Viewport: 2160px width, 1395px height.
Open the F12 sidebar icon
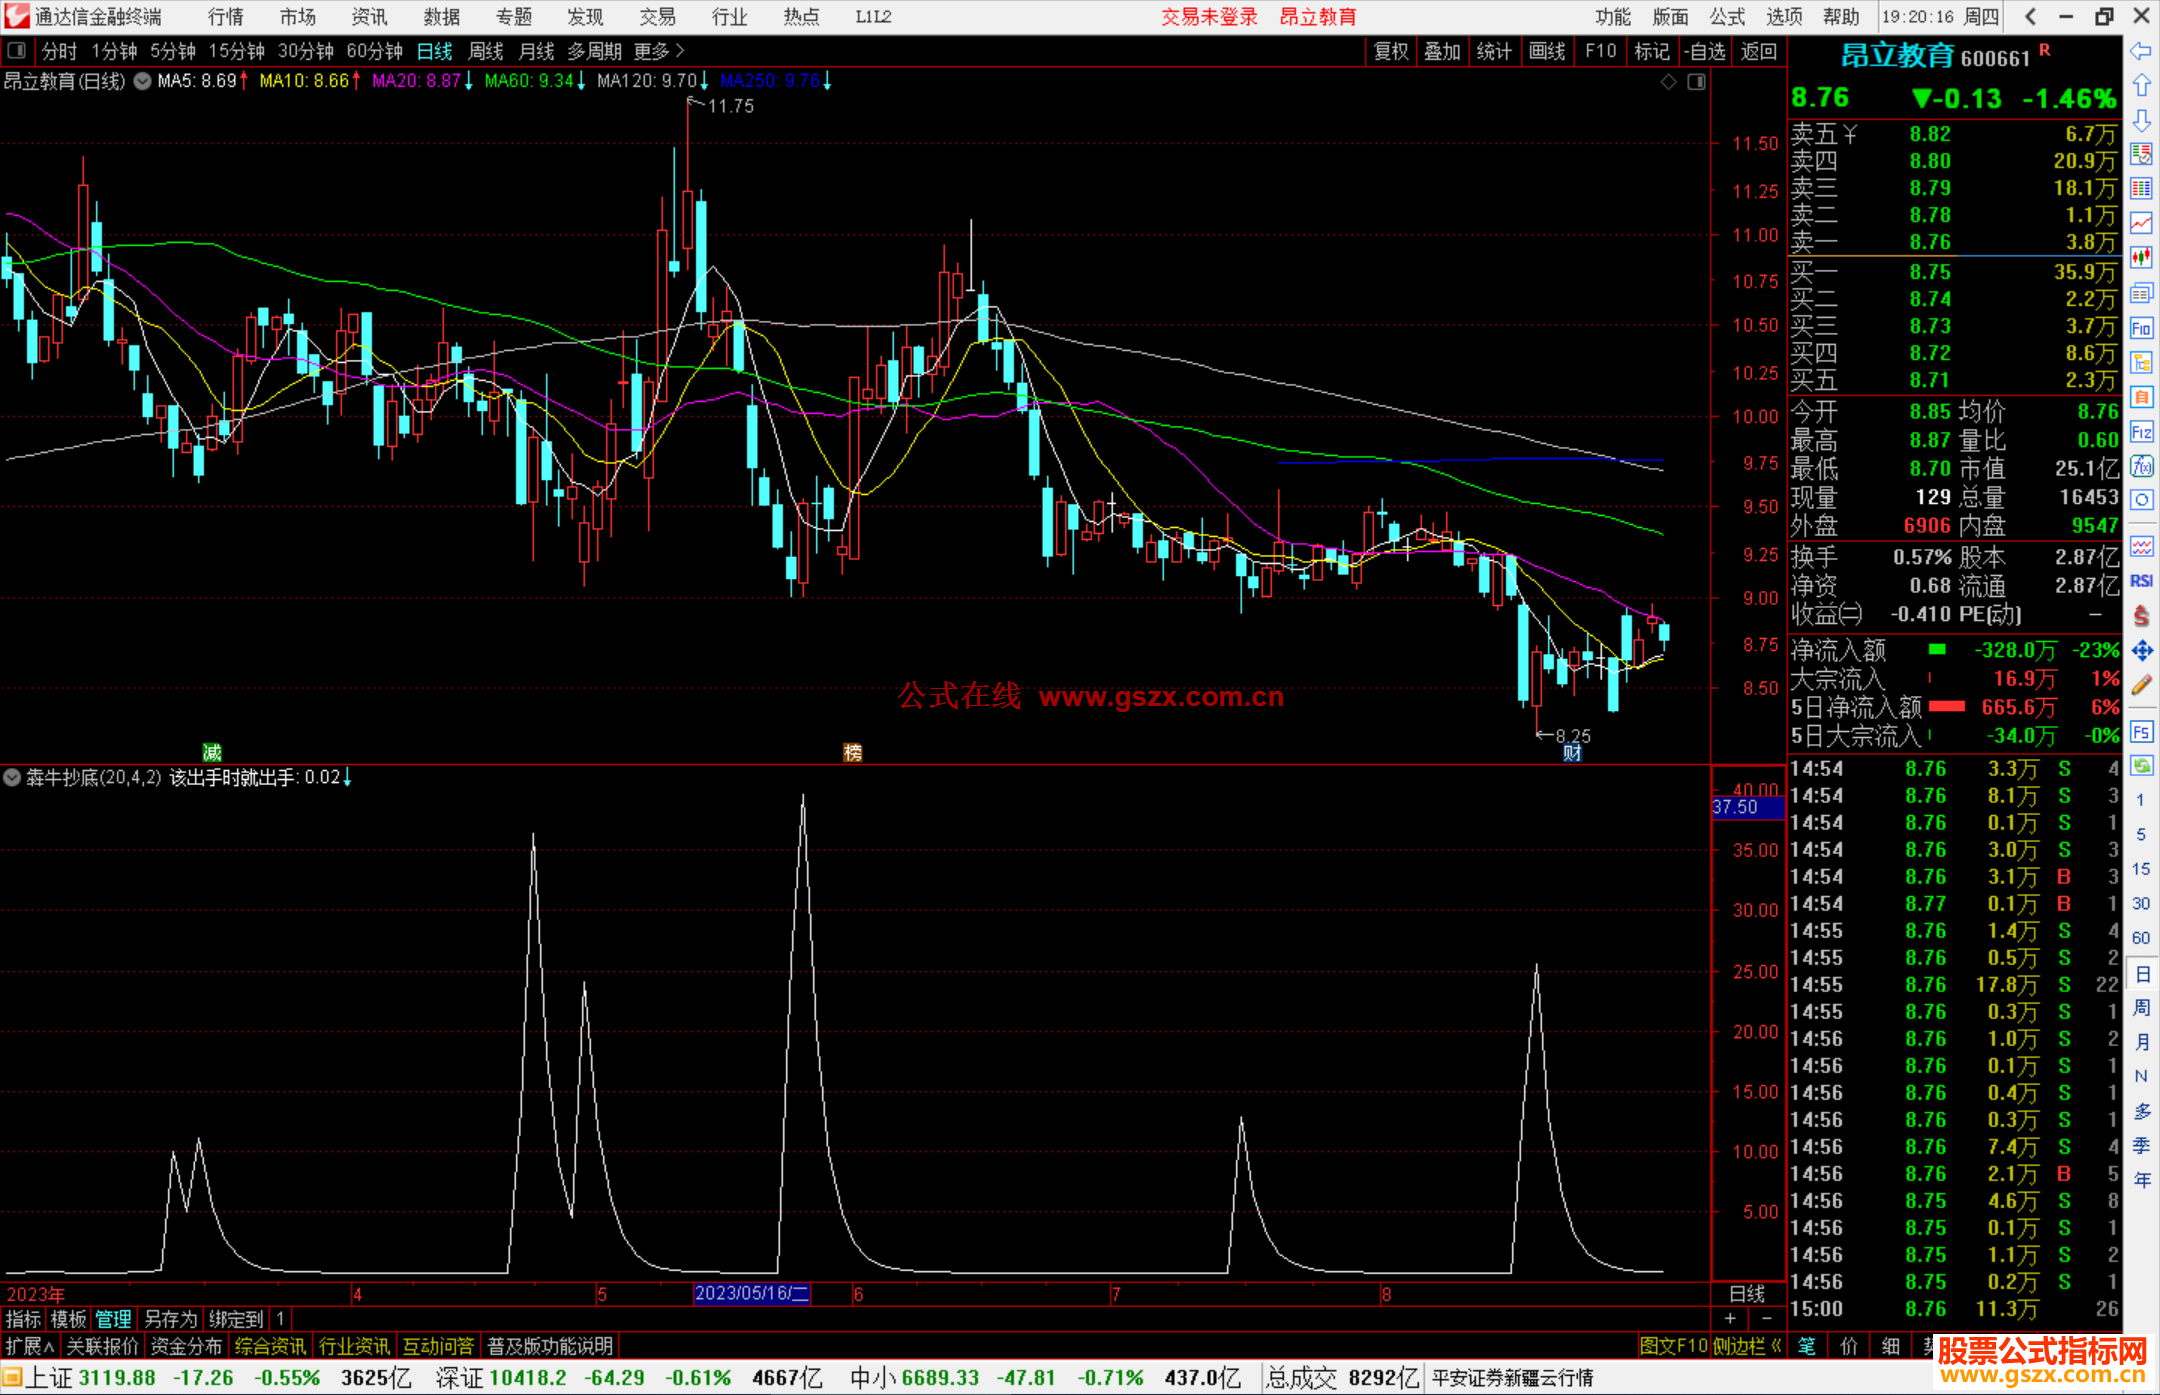click(2141, 432)
